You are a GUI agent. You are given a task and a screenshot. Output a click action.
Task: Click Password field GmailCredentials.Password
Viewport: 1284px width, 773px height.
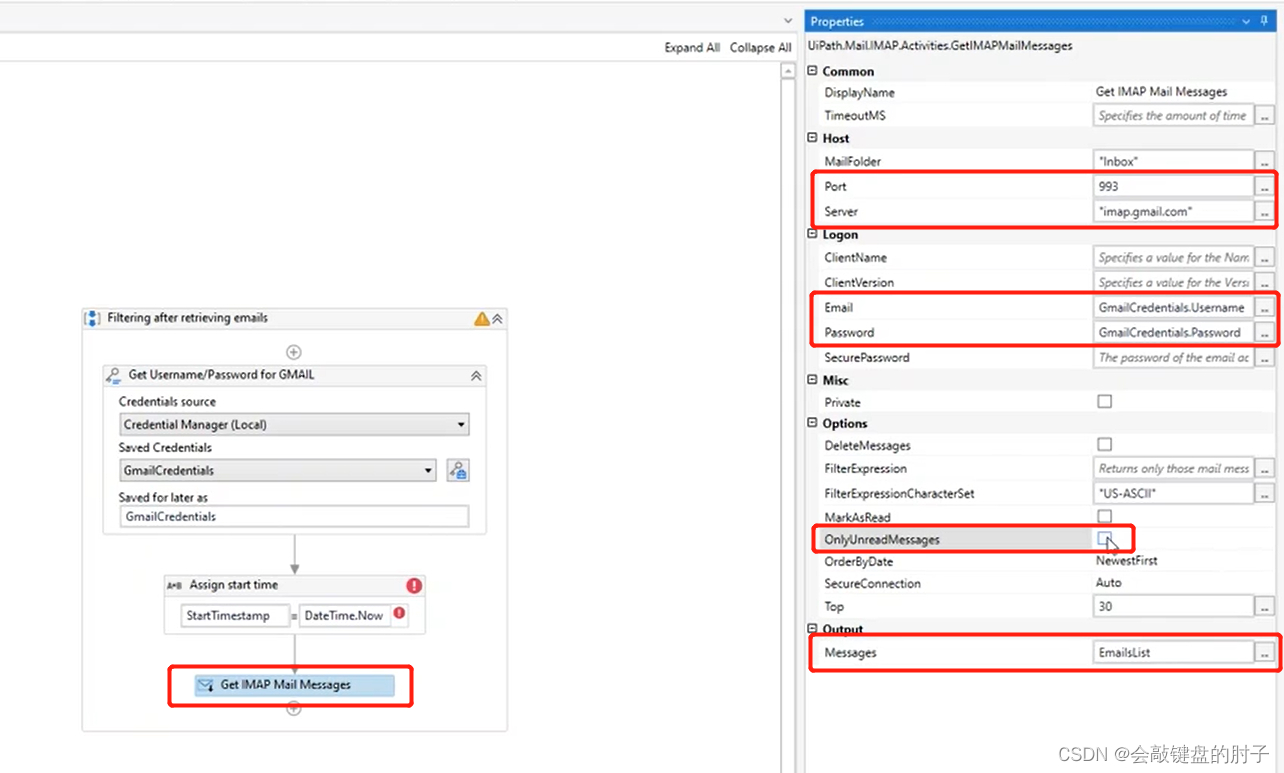click(x=1173, y=332)
